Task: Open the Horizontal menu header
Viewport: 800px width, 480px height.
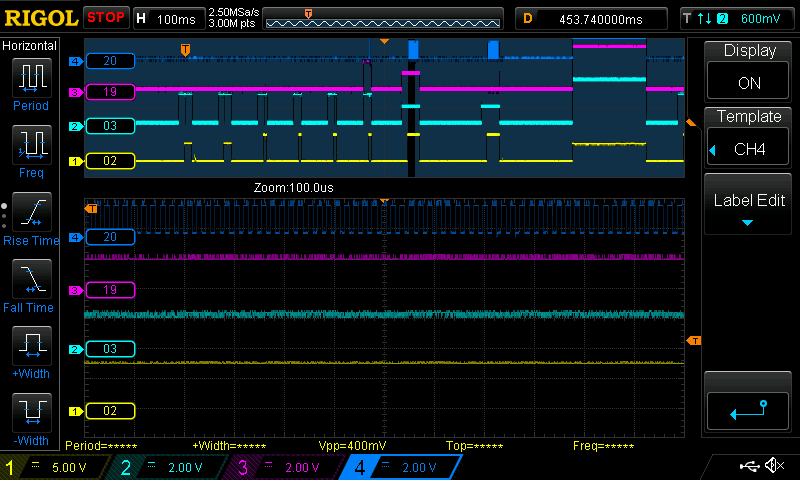Action: coord(30,46)
